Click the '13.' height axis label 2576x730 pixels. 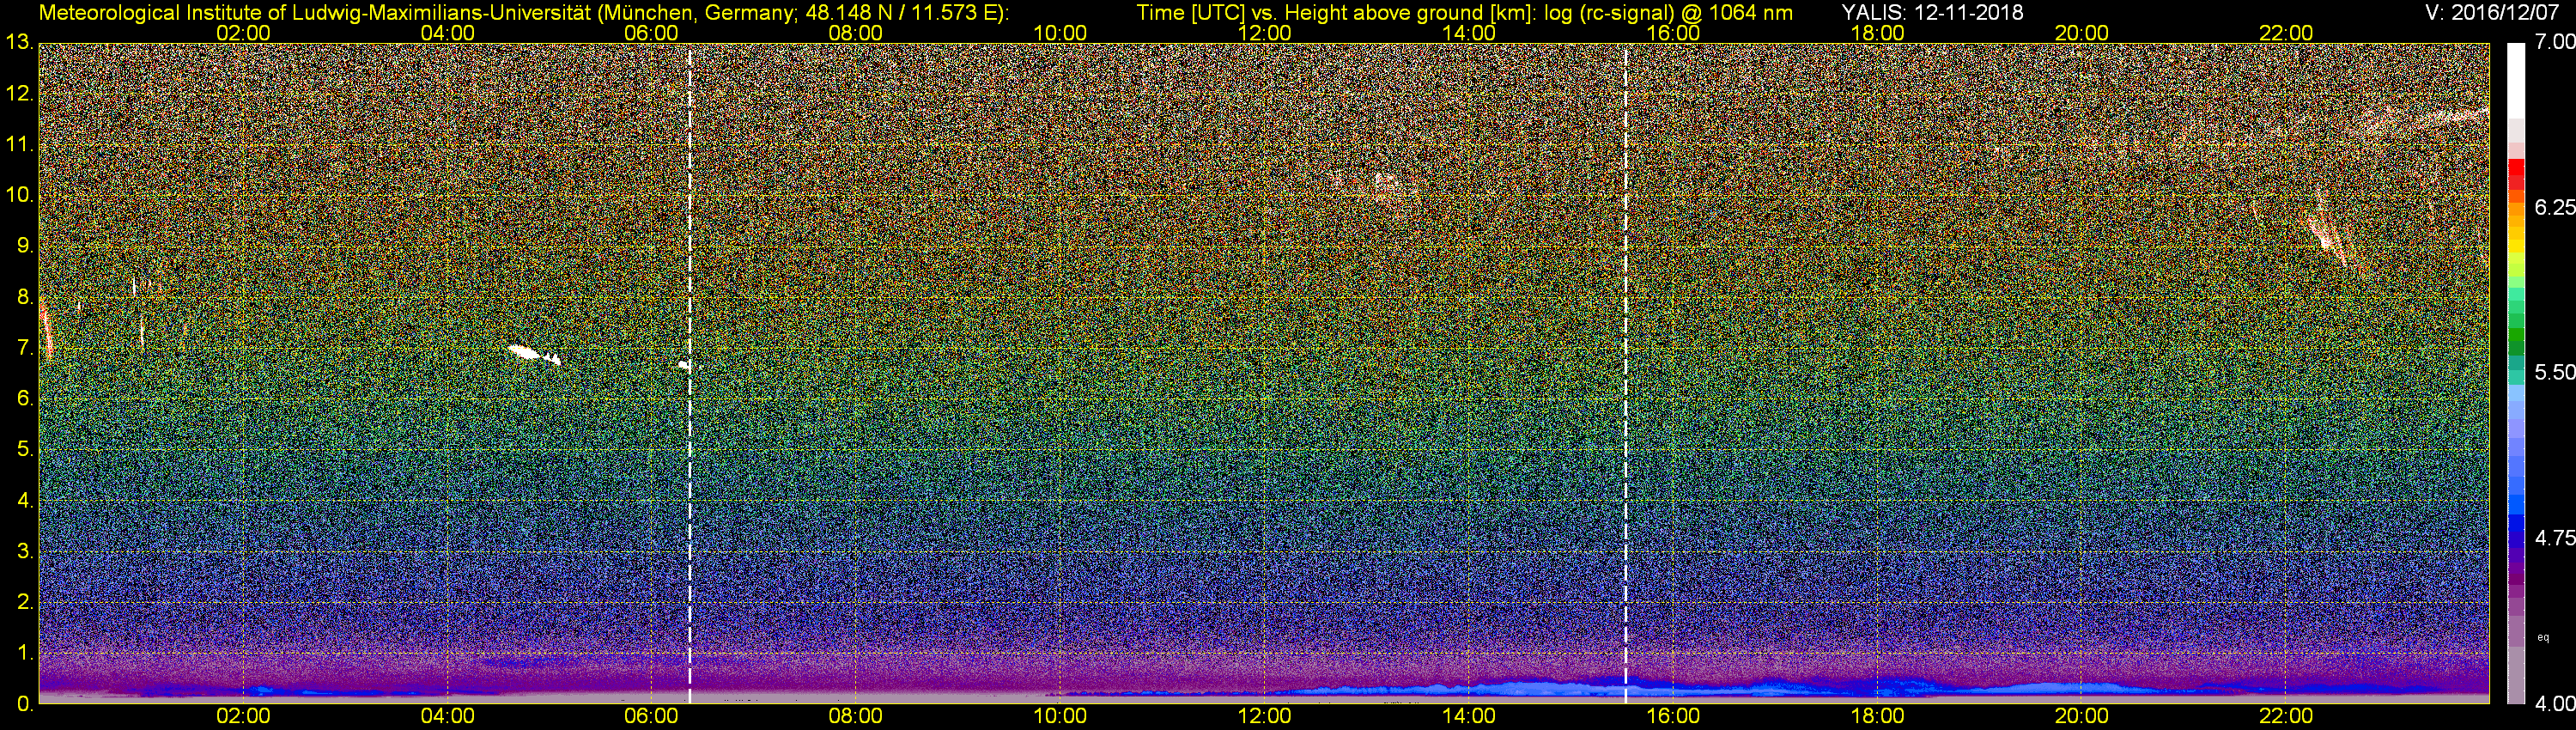[19, 43]
